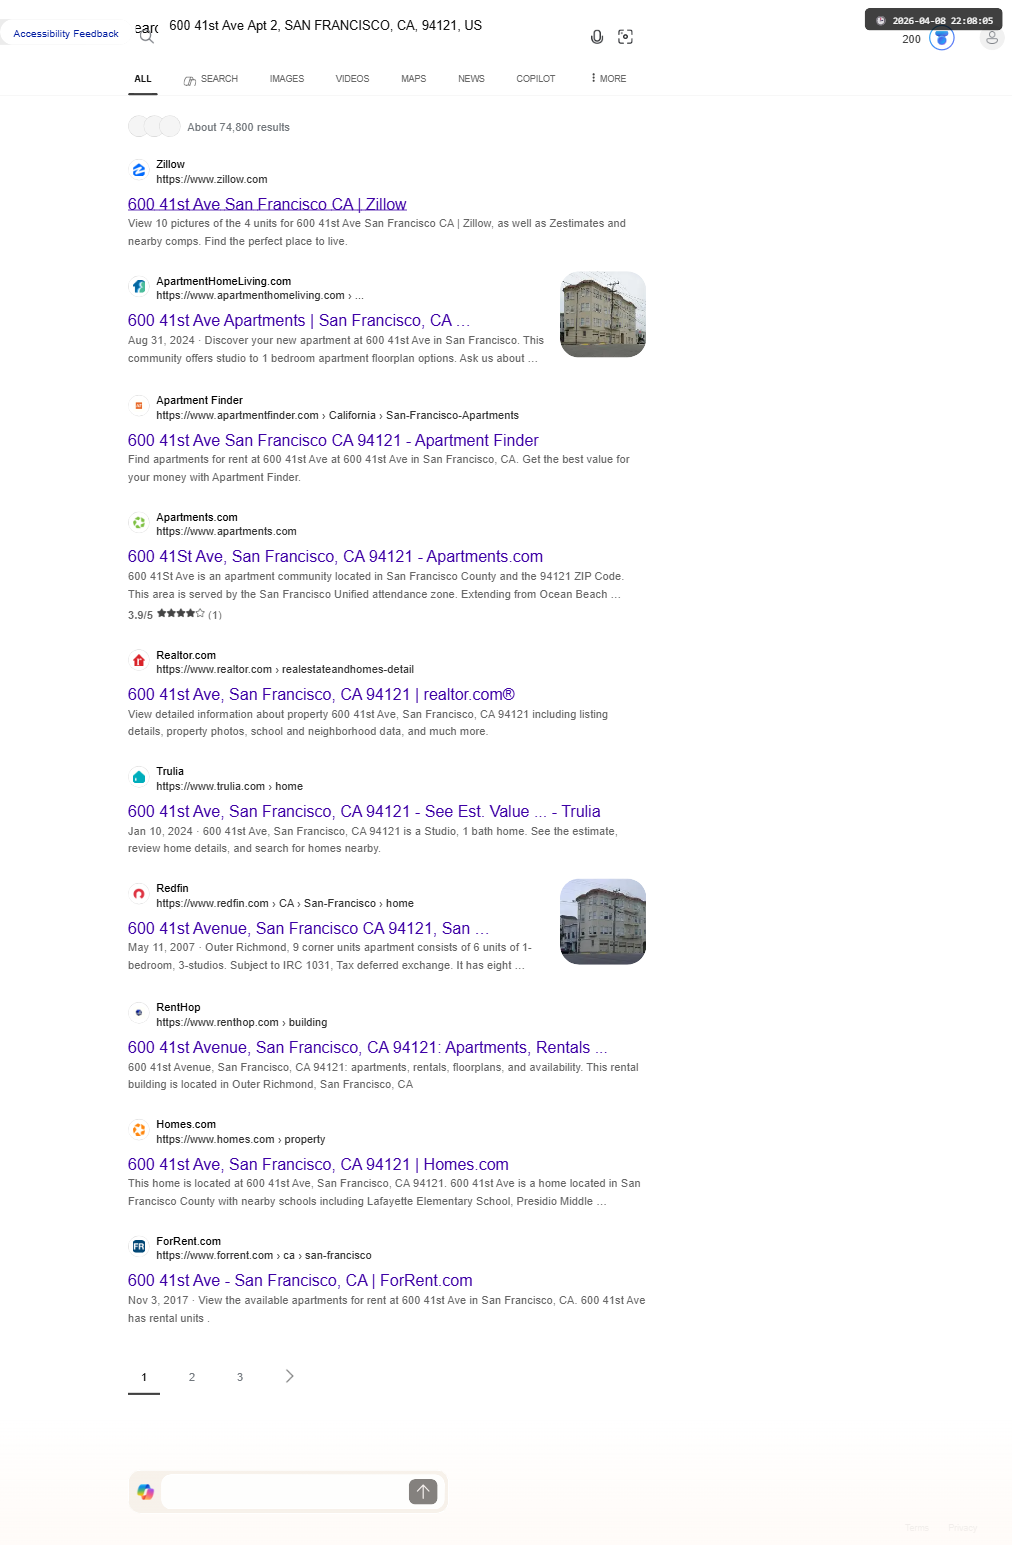1012x1545 pixels.
Task: Open the RentHop Apartments, Rentals result
Action: pyautogui.click(x=367, y=1048)
